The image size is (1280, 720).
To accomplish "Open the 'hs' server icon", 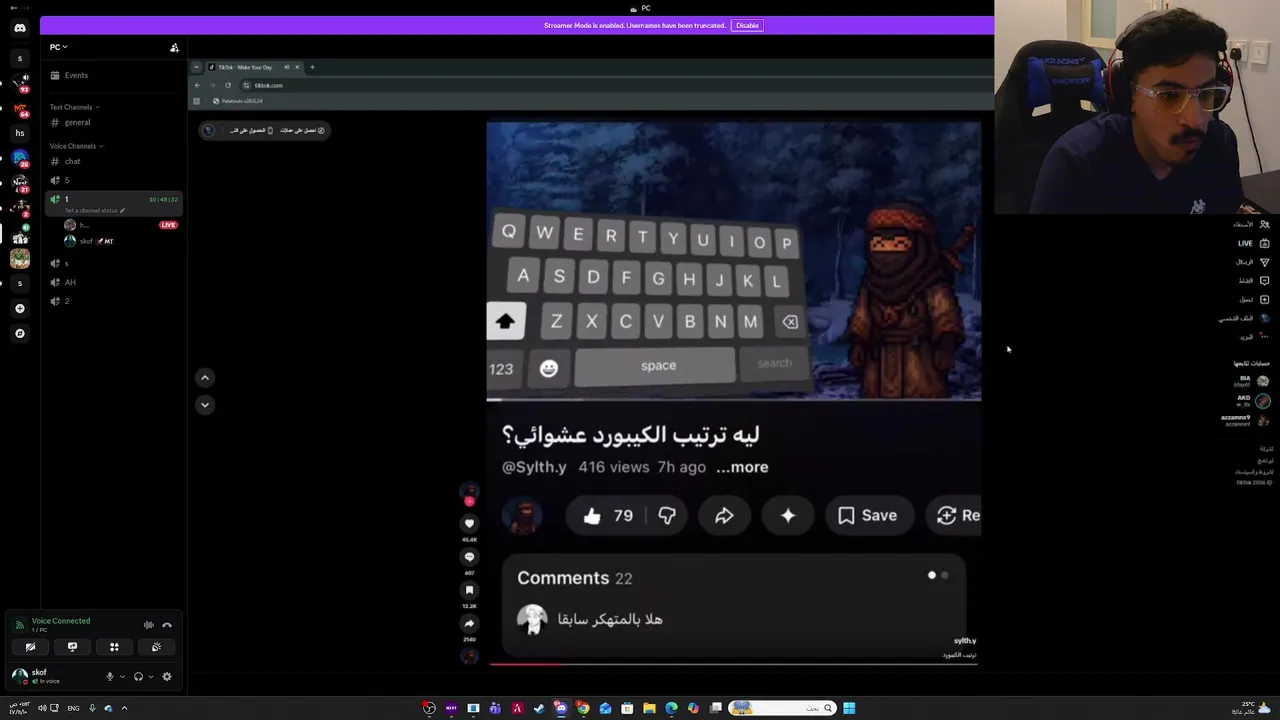I will coord(20,133).
